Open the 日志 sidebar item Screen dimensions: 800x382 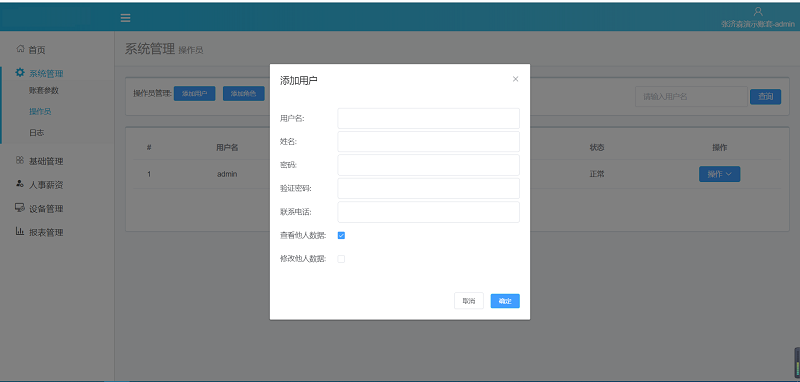[x=37, y=133]
